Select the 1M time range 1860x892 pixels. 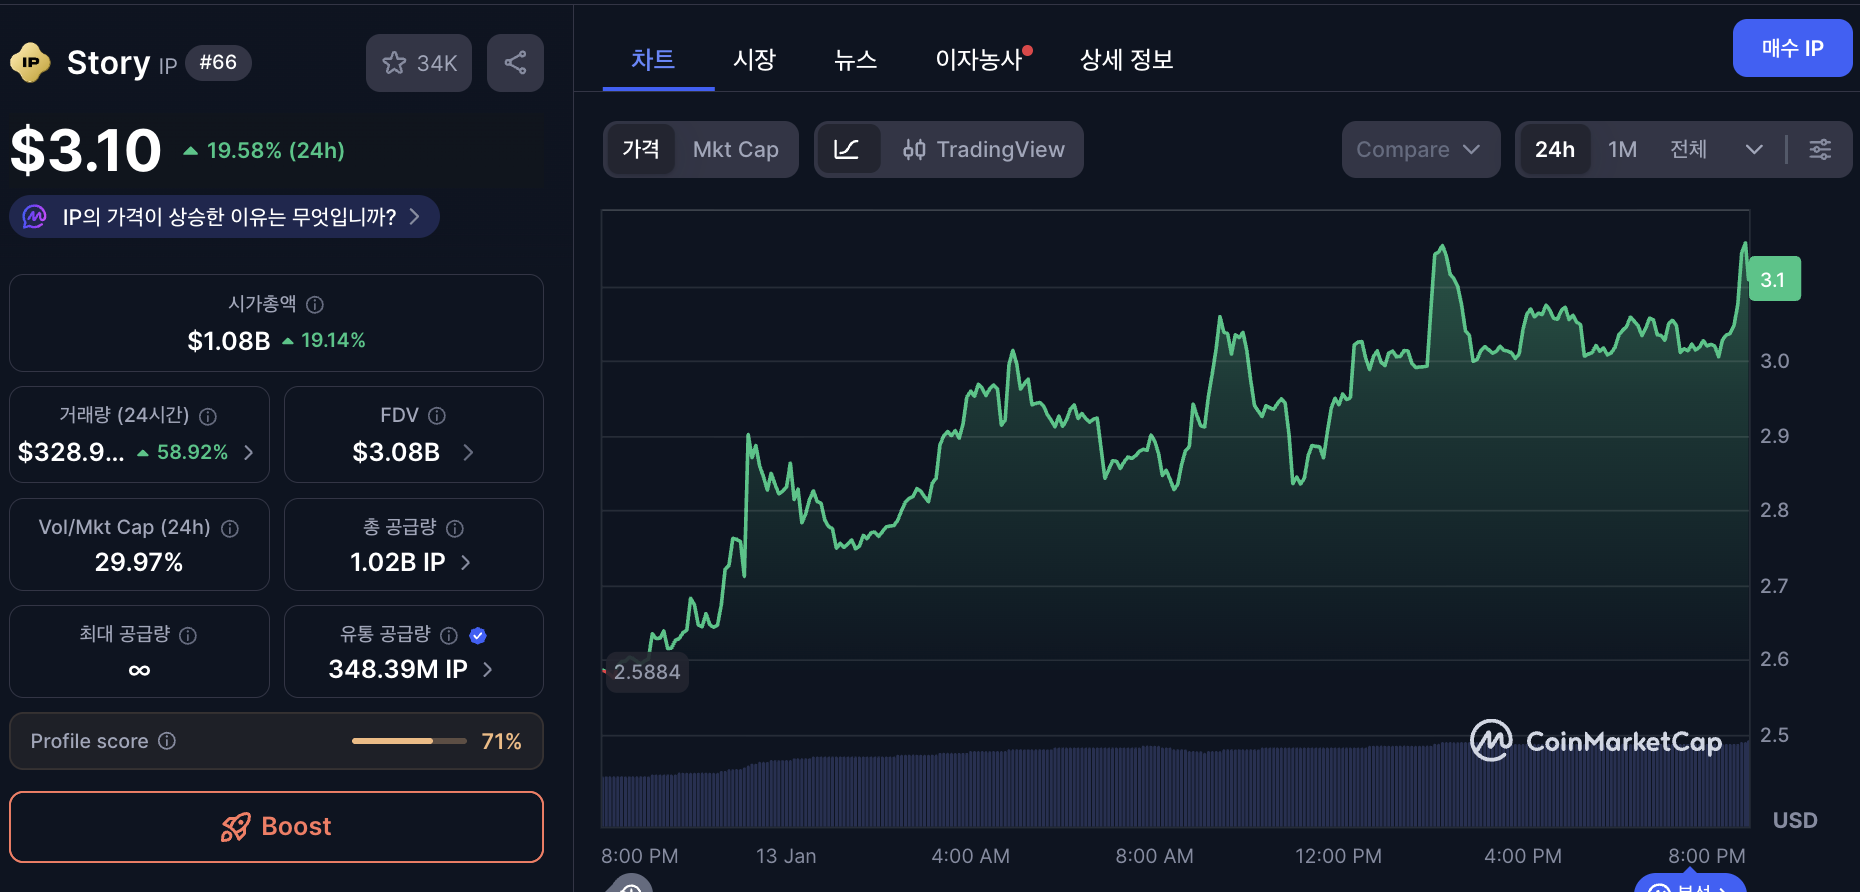tap(1622, 150)
